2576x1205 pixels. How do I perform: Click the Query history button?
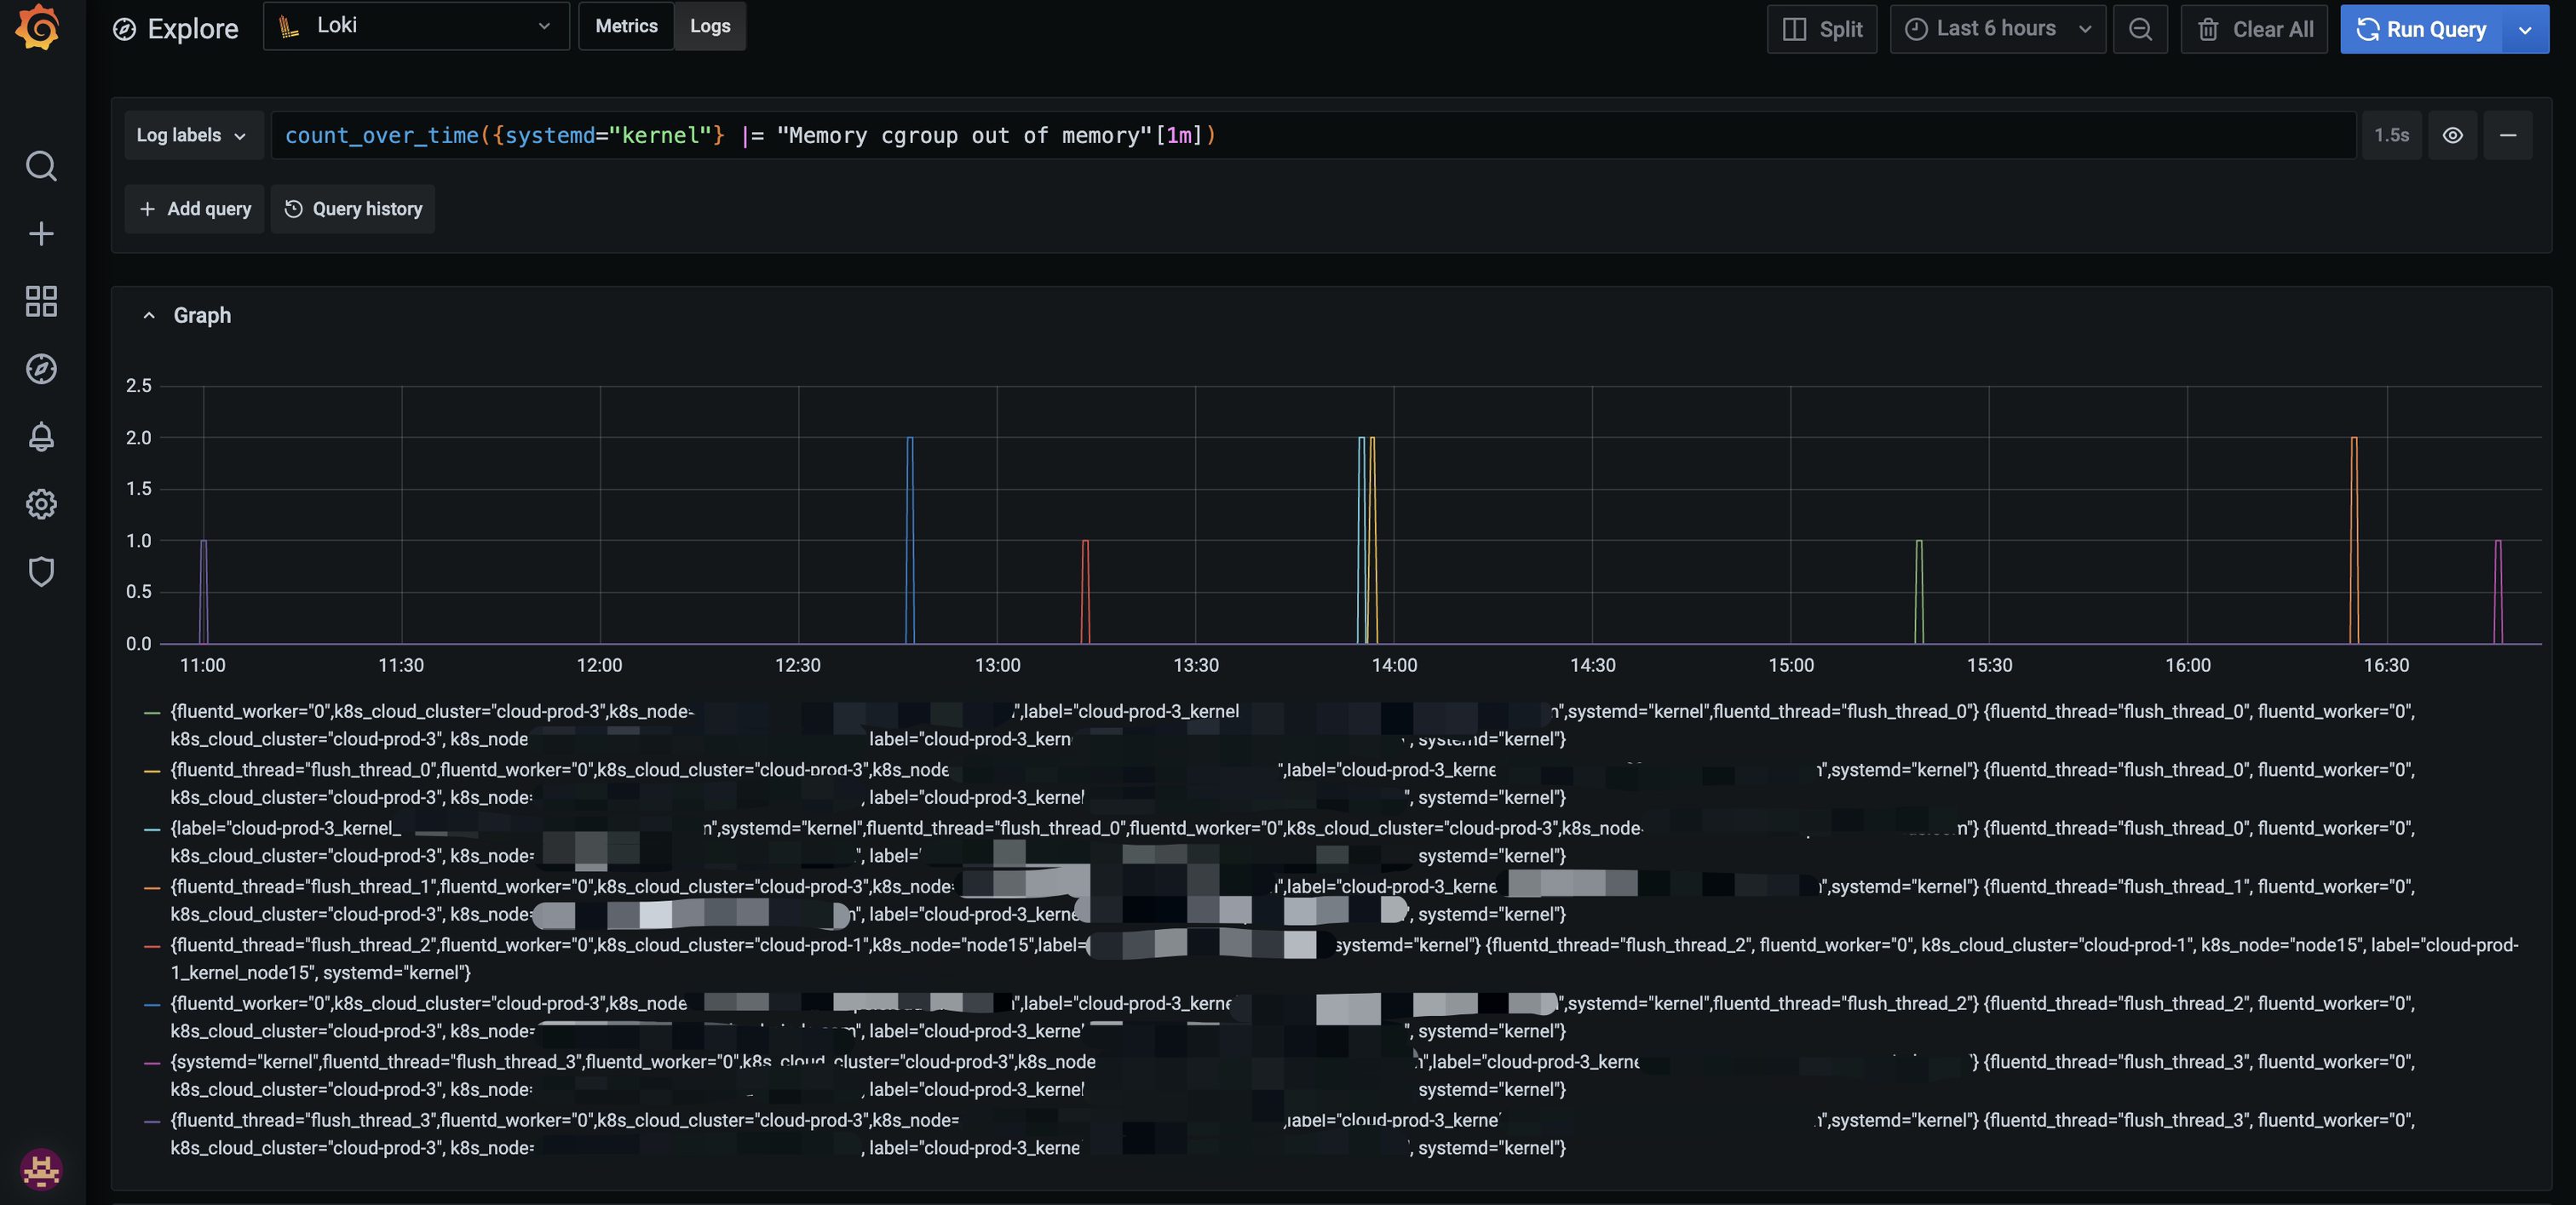(353, 209)
